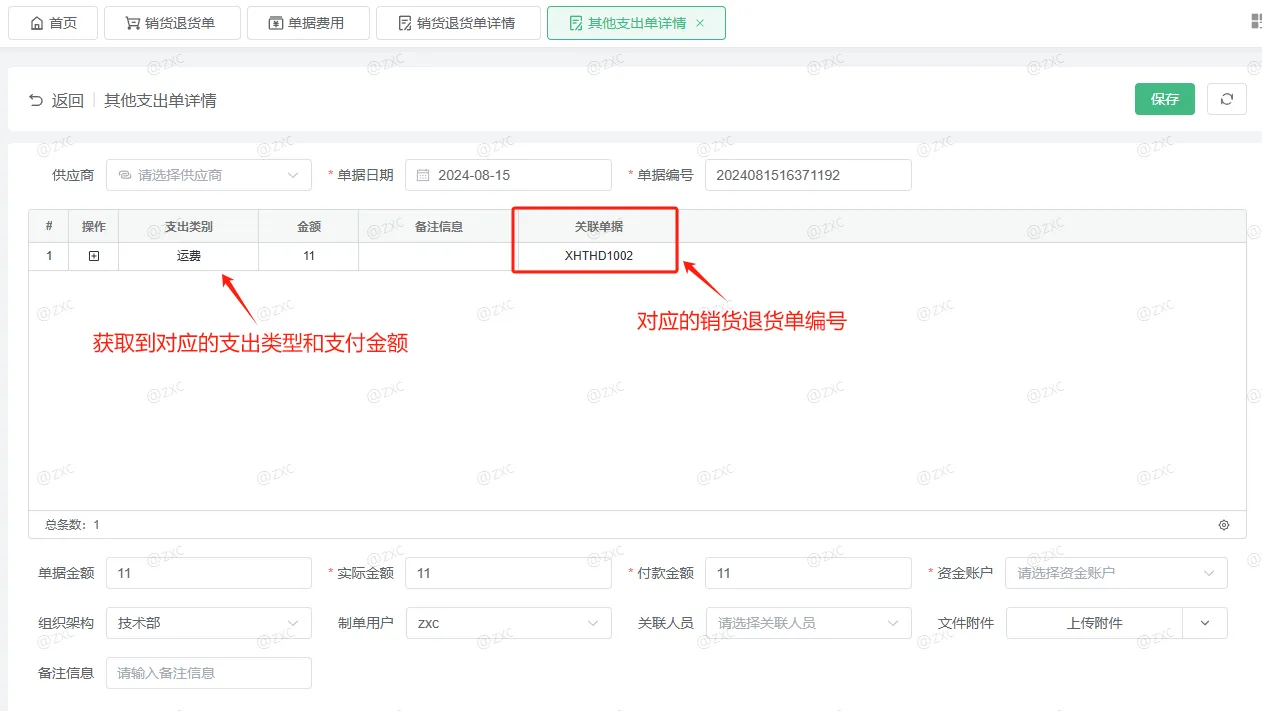Click the link icon in supplier field

124,175
